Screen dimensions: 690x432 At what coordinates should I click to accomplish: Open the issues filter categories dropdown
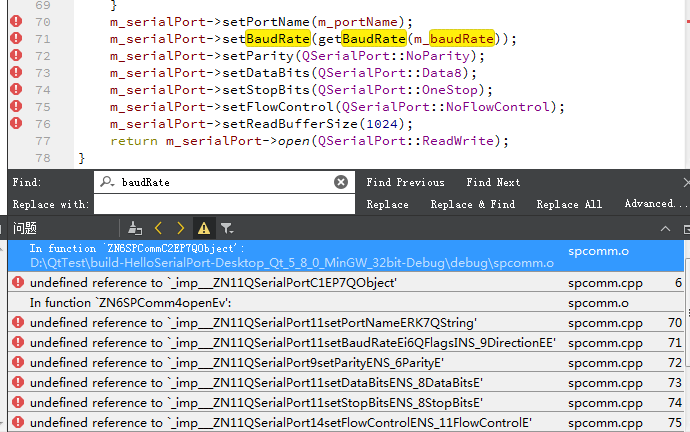(227, 228)
